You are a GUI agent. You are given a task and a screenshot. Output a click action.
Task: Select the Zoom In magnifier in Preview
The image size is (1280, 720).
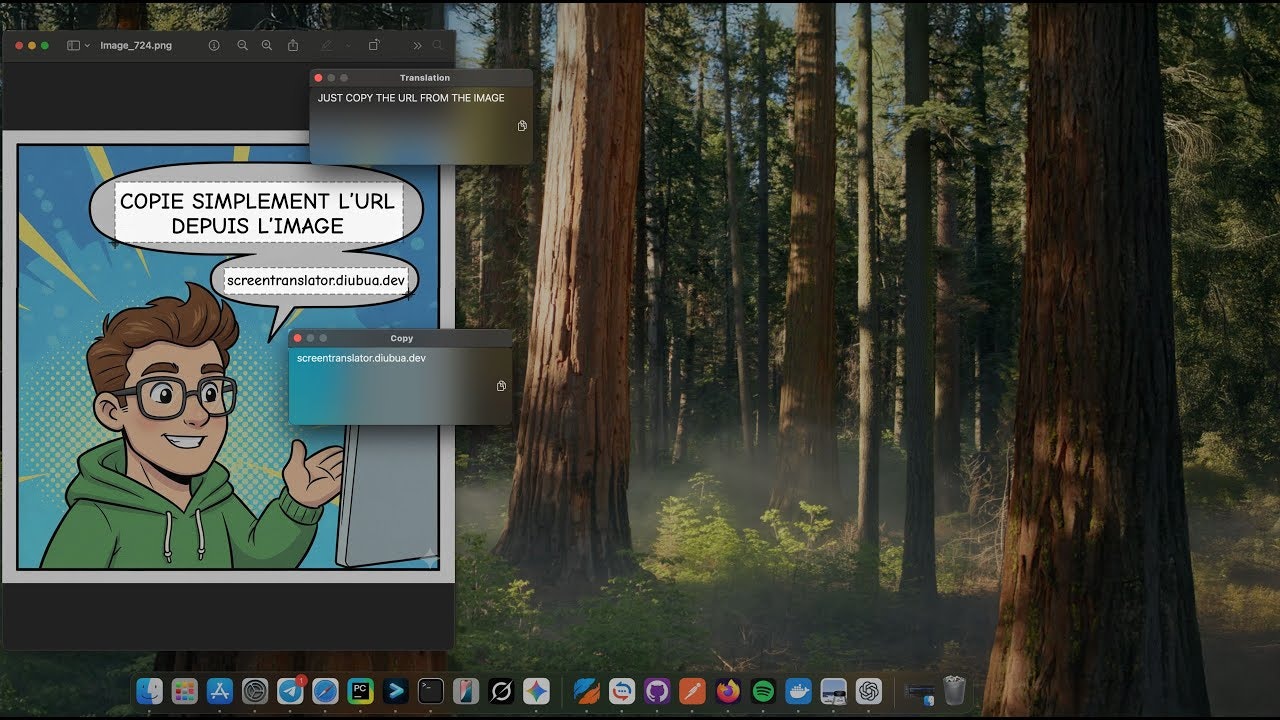(266, 45)
